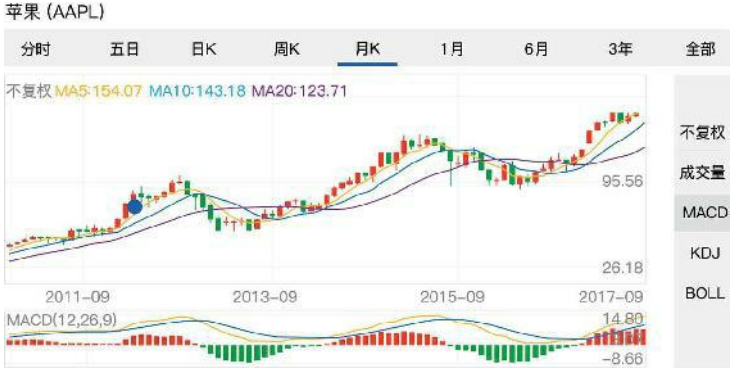This screenshot has width=732, height=368.
Task: Click the 14.80 MACD axis value
Action: coord(622,319)
